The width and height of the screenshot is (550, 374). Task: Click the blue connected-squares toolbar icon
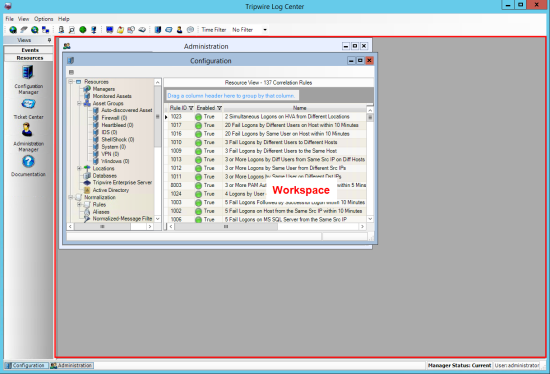click(46, 30)
